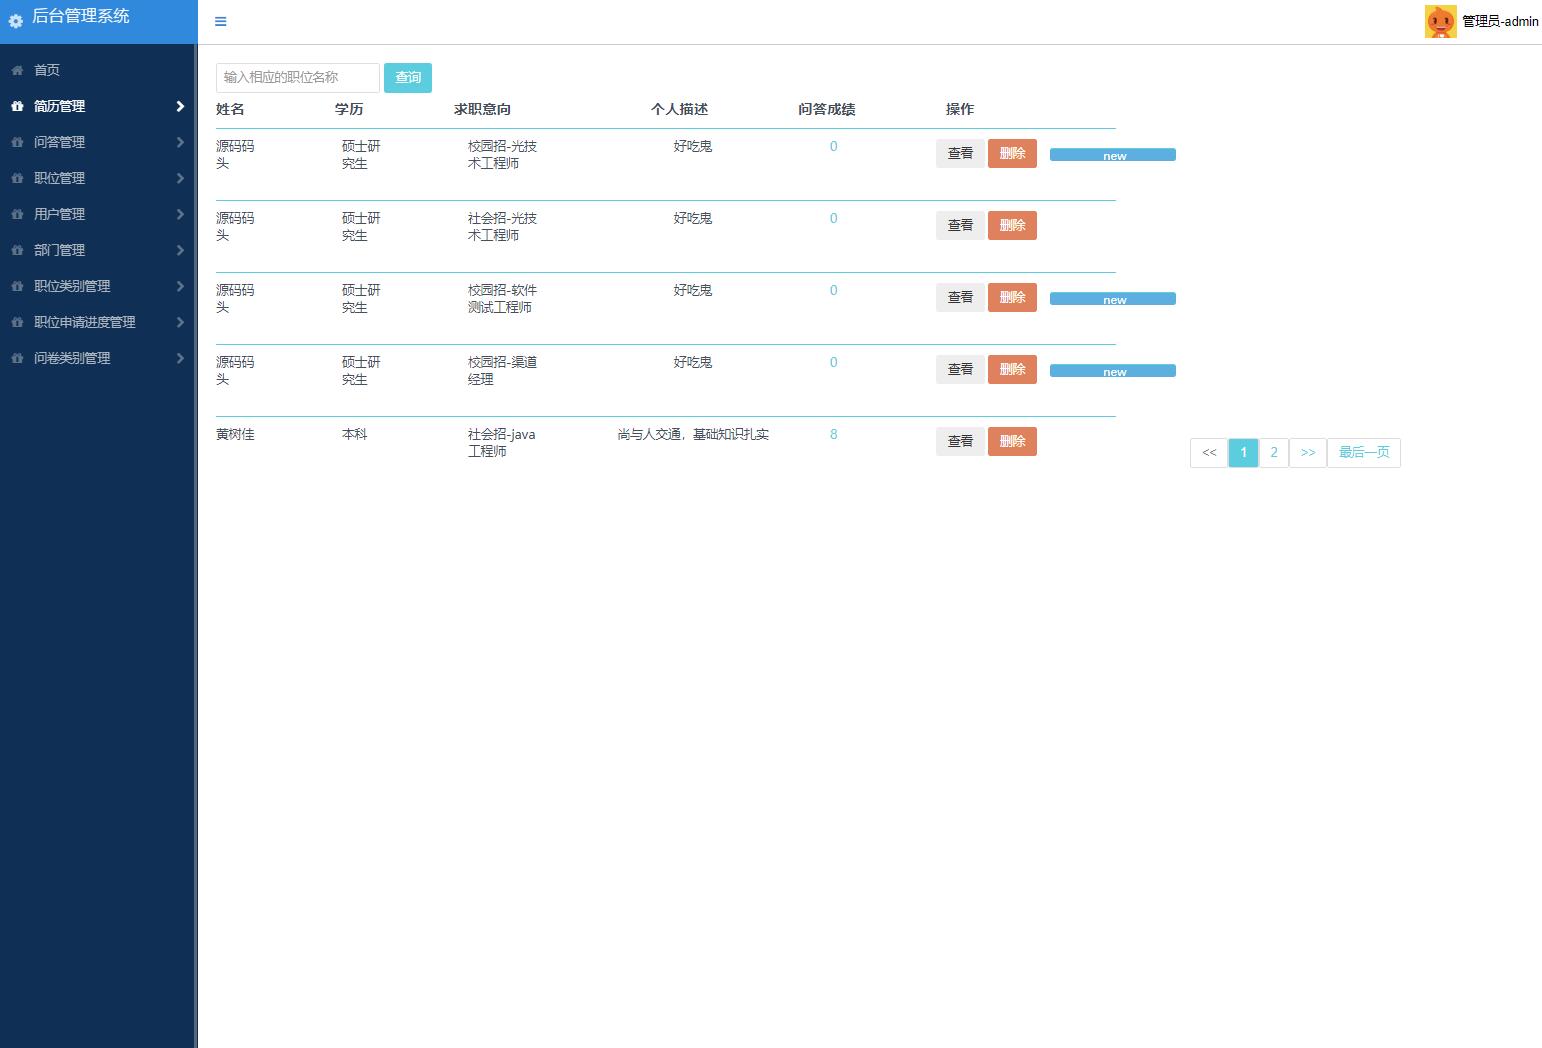View 黄树佳's resume

(960, 441)
